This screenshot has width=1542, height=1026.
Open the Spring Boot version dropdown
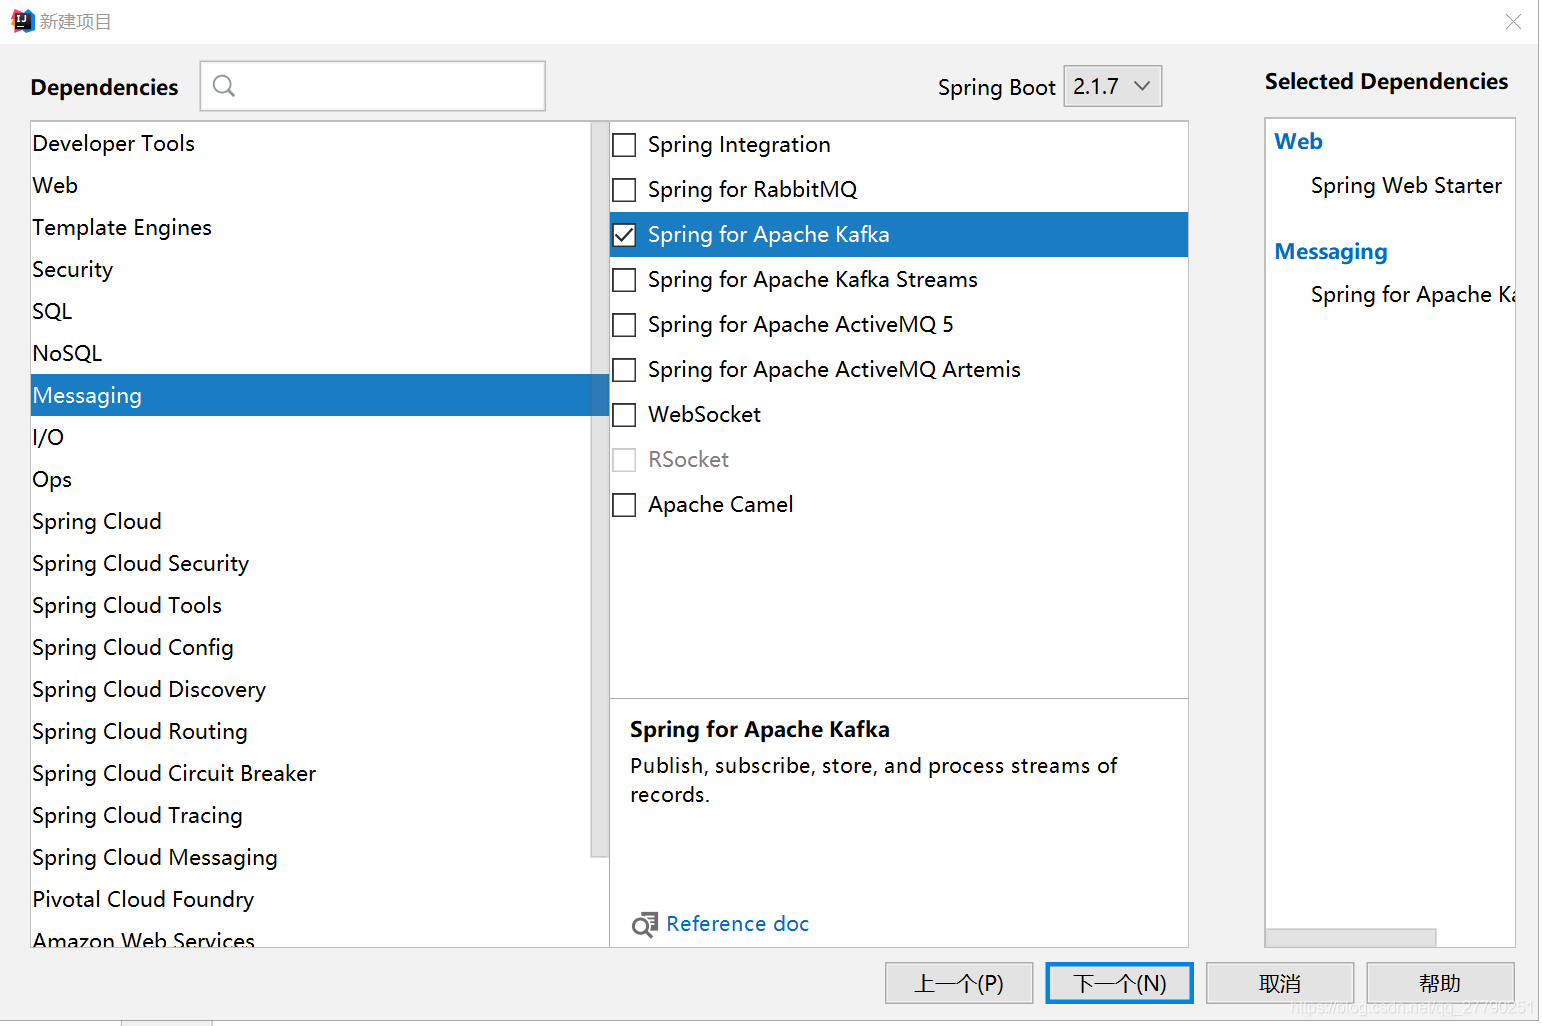coord(1112,86)
